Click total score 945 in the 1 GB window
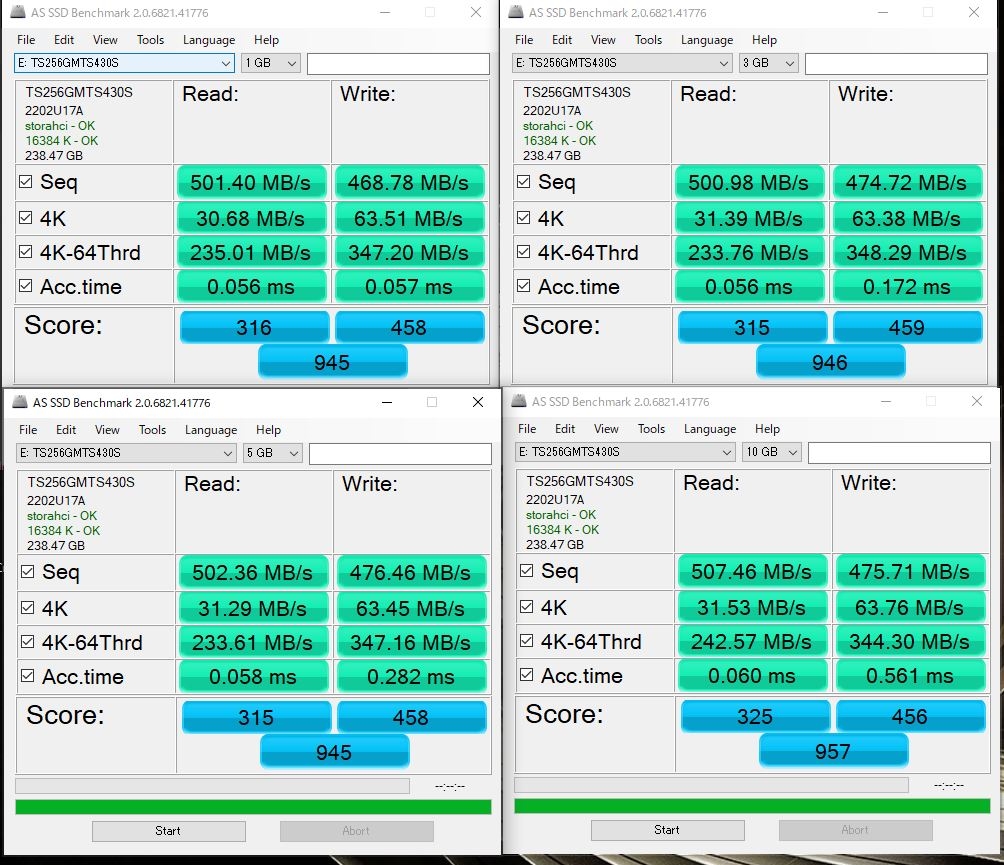 point(332,362)
